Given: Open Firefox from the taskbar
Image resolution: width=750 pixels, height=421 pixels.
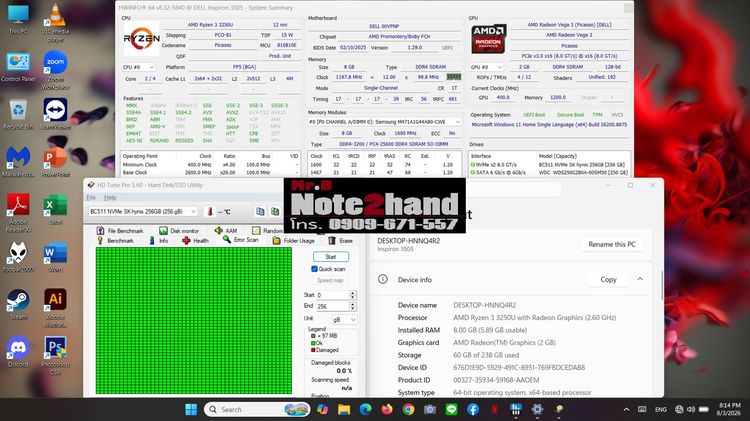Looking at the screenshot, I should pos(387,410).
